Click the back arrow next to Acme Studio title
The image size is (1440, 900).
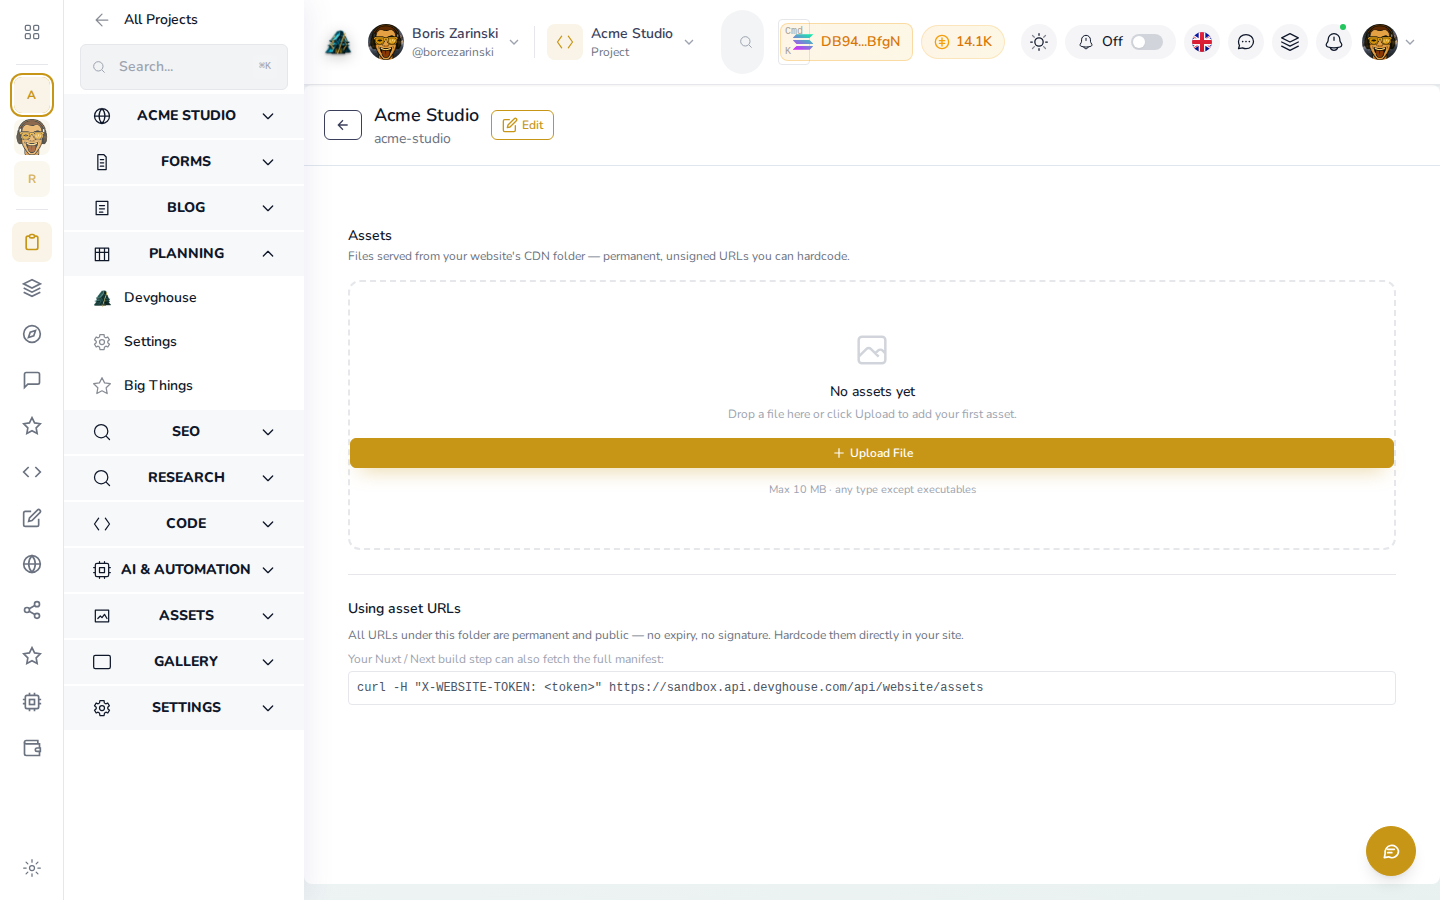click(343, 125)
